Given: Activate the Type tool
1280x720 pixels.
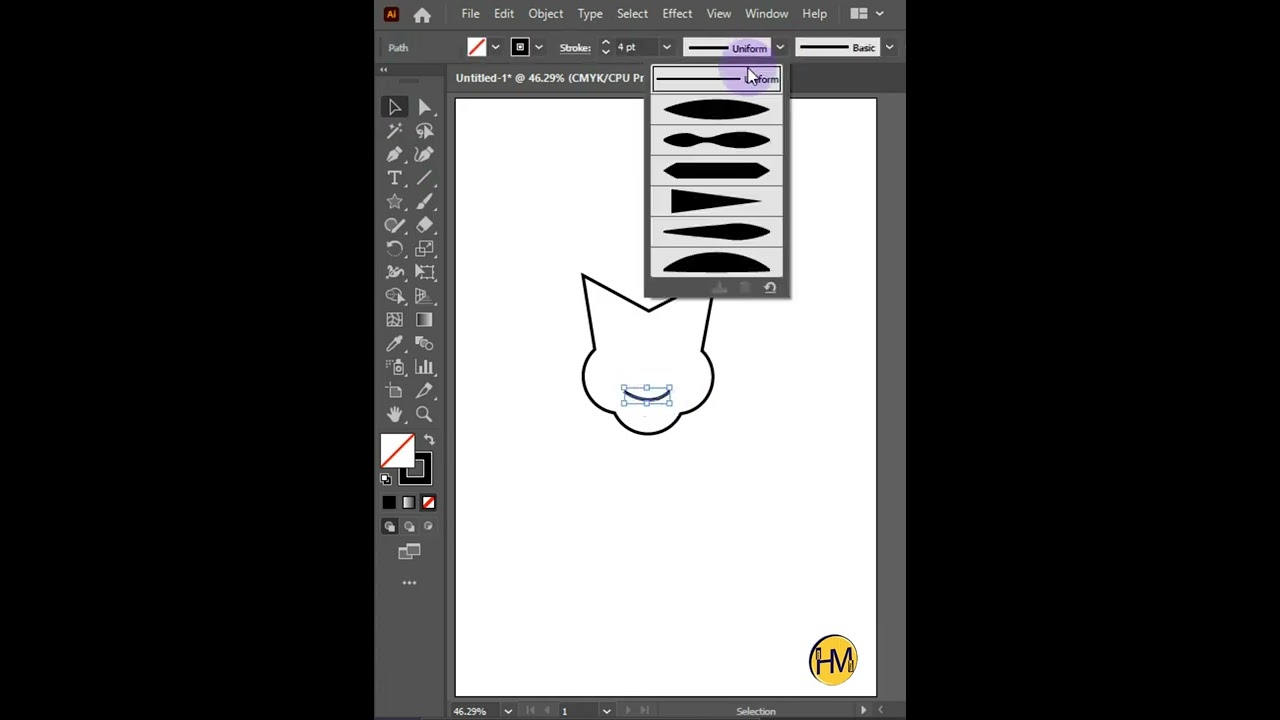Looking at the screenshot, I should (x=394, y=178).
